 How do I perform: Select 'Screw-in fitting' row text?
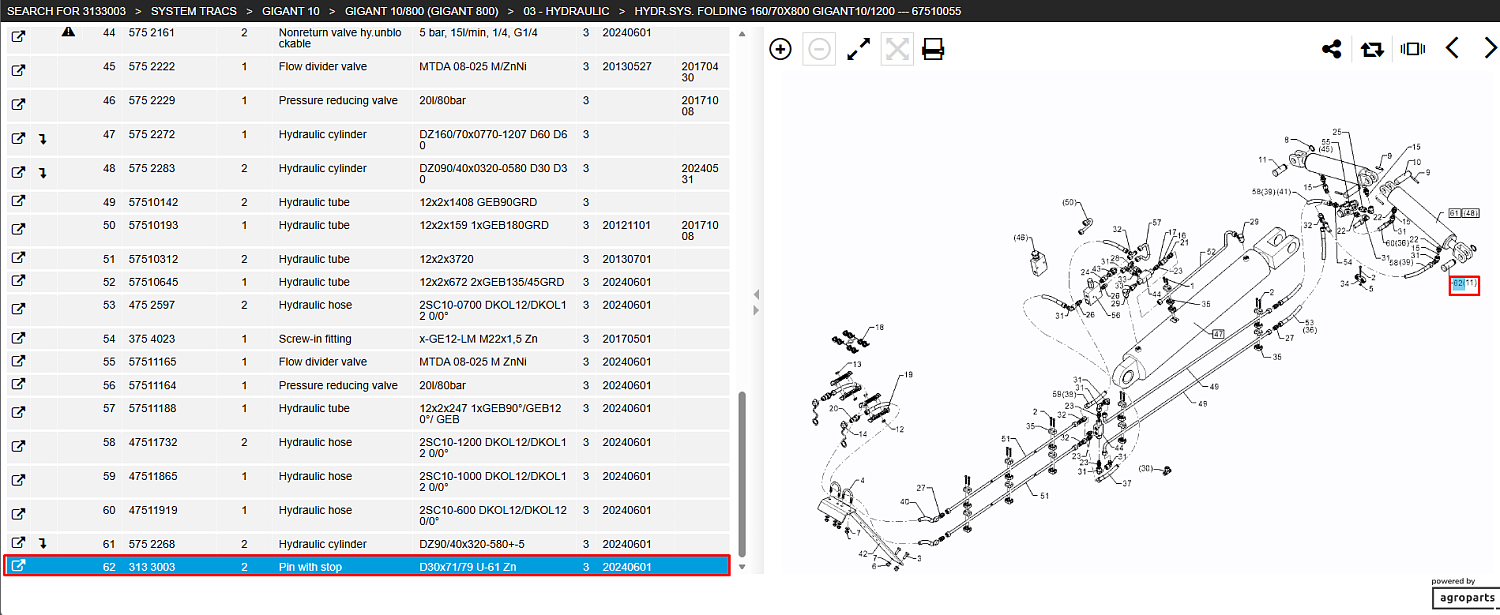pos(315,339)
